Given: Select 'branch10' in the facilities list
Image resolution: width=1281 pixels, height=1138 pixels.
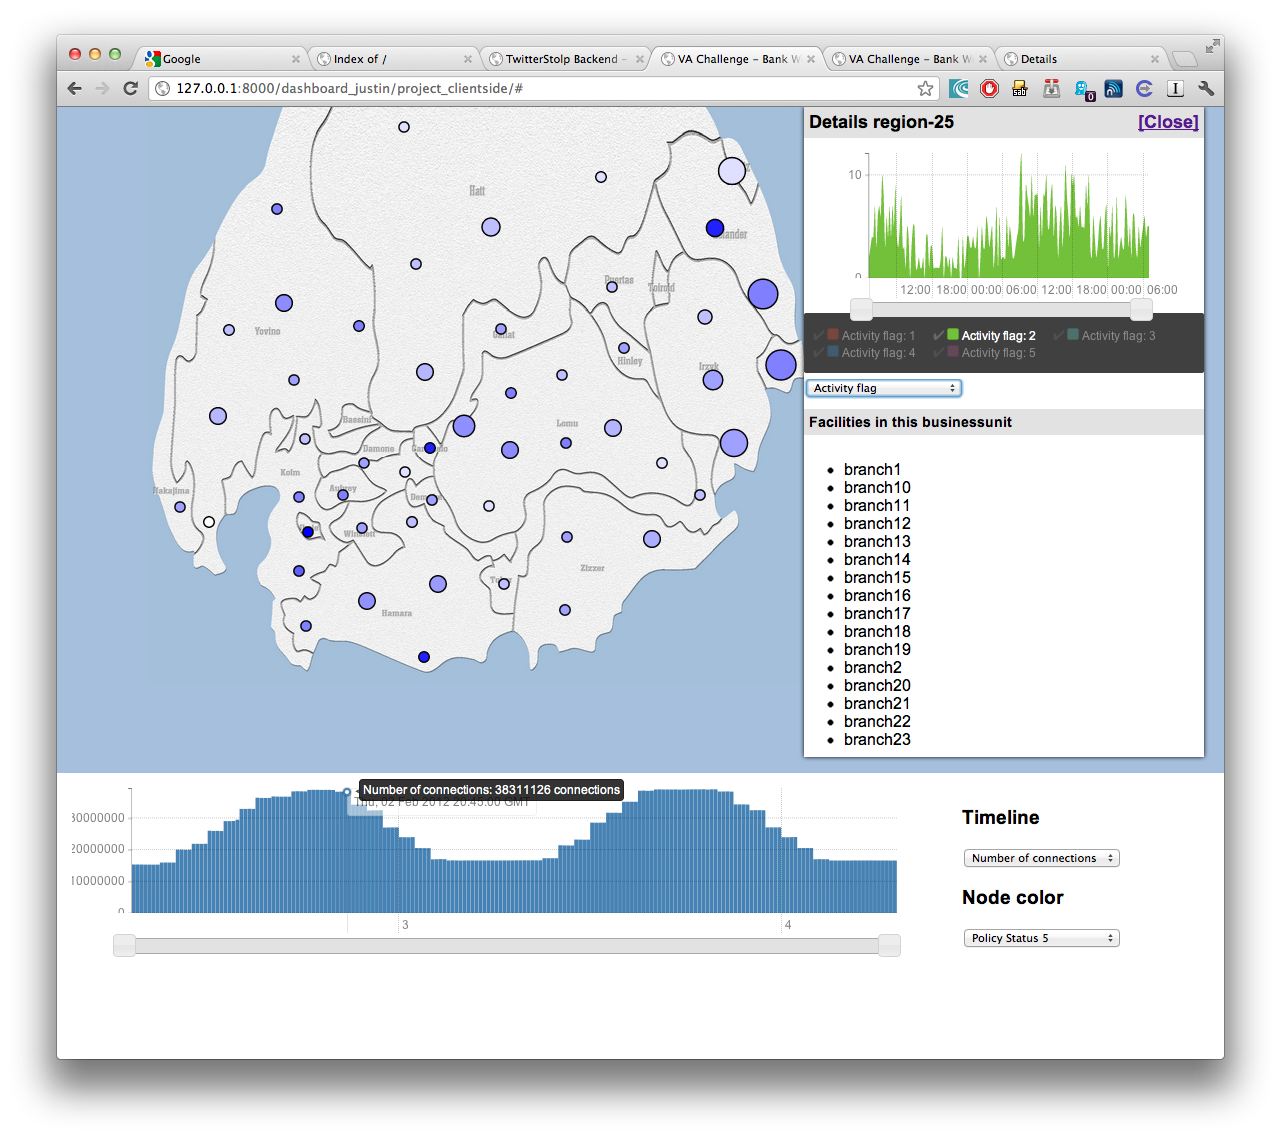Looking at the screenshot, I should [877, 487].
